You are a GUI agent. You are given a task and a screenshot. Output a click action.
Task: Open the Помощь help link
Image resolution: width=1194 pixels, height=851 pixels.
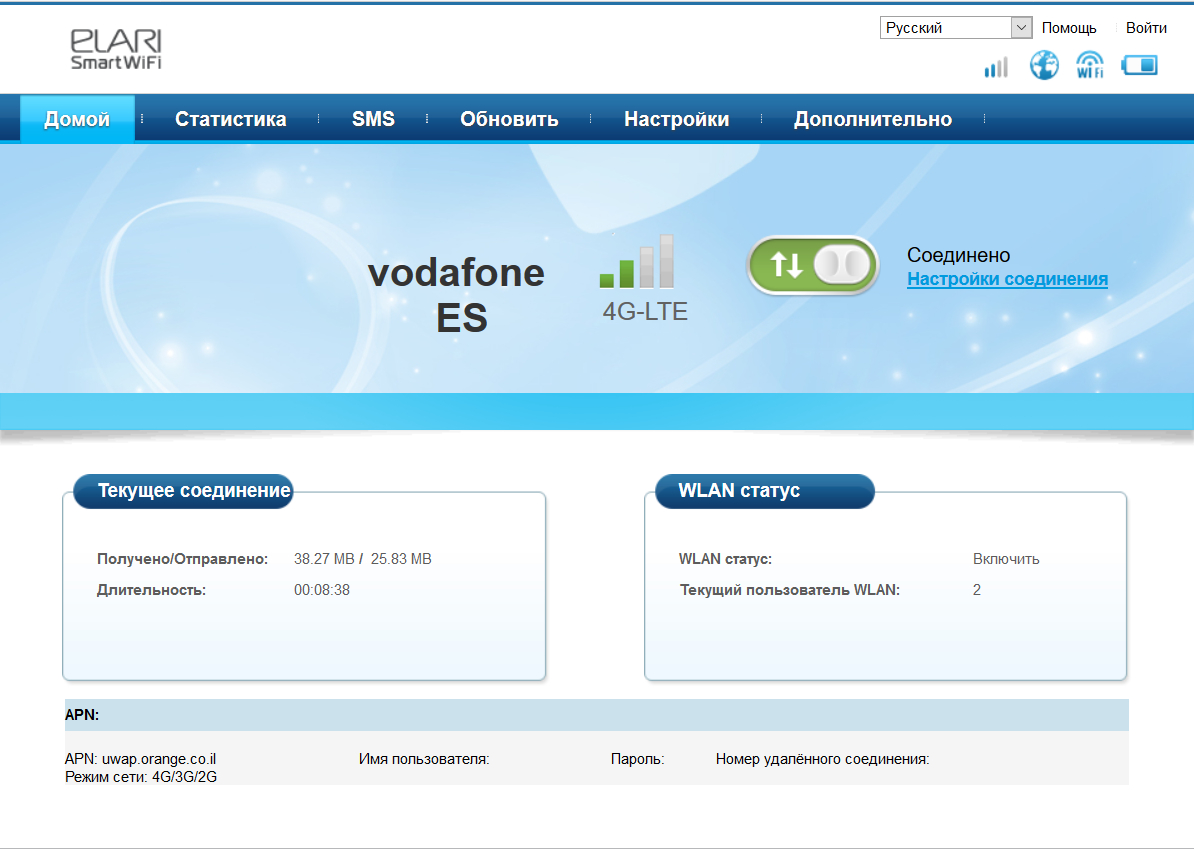pos(1069,28)
